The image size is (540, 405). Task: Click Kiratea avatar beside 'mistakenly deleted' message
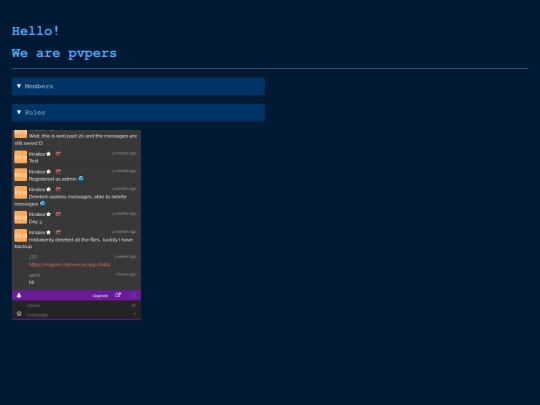tap(20, 236)
